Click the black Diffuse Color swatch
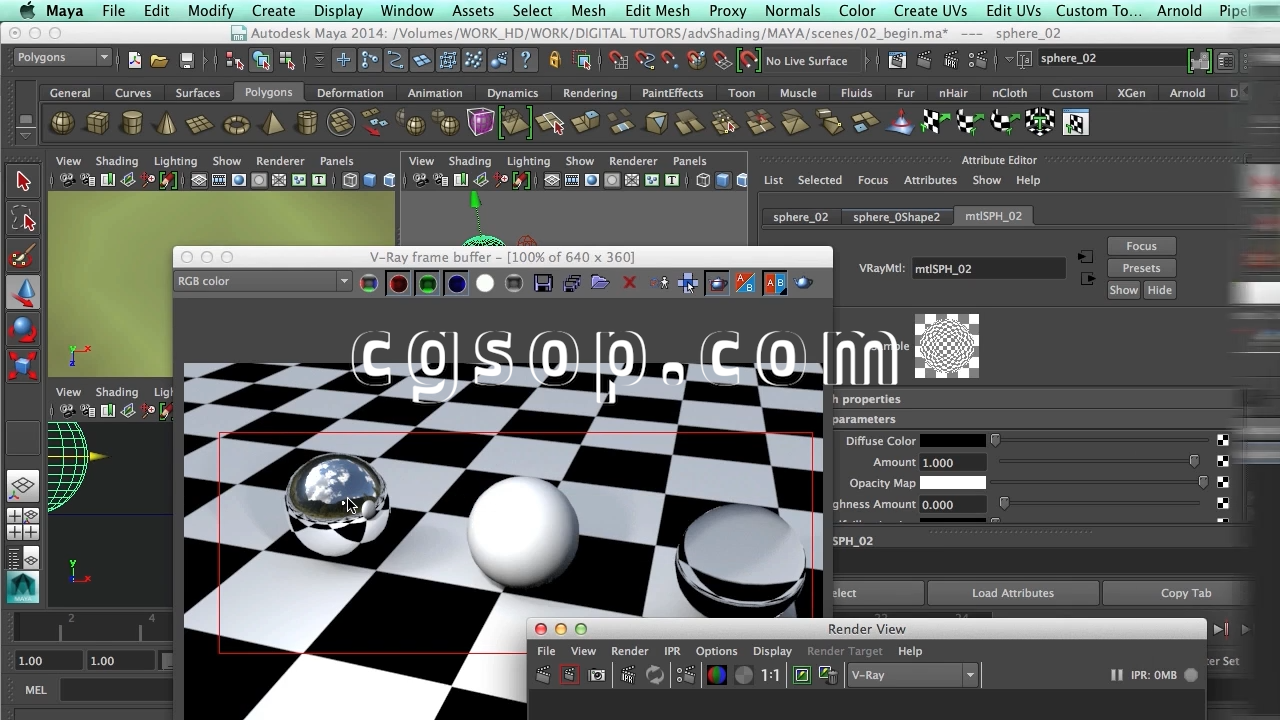 (x=952, y=441)
